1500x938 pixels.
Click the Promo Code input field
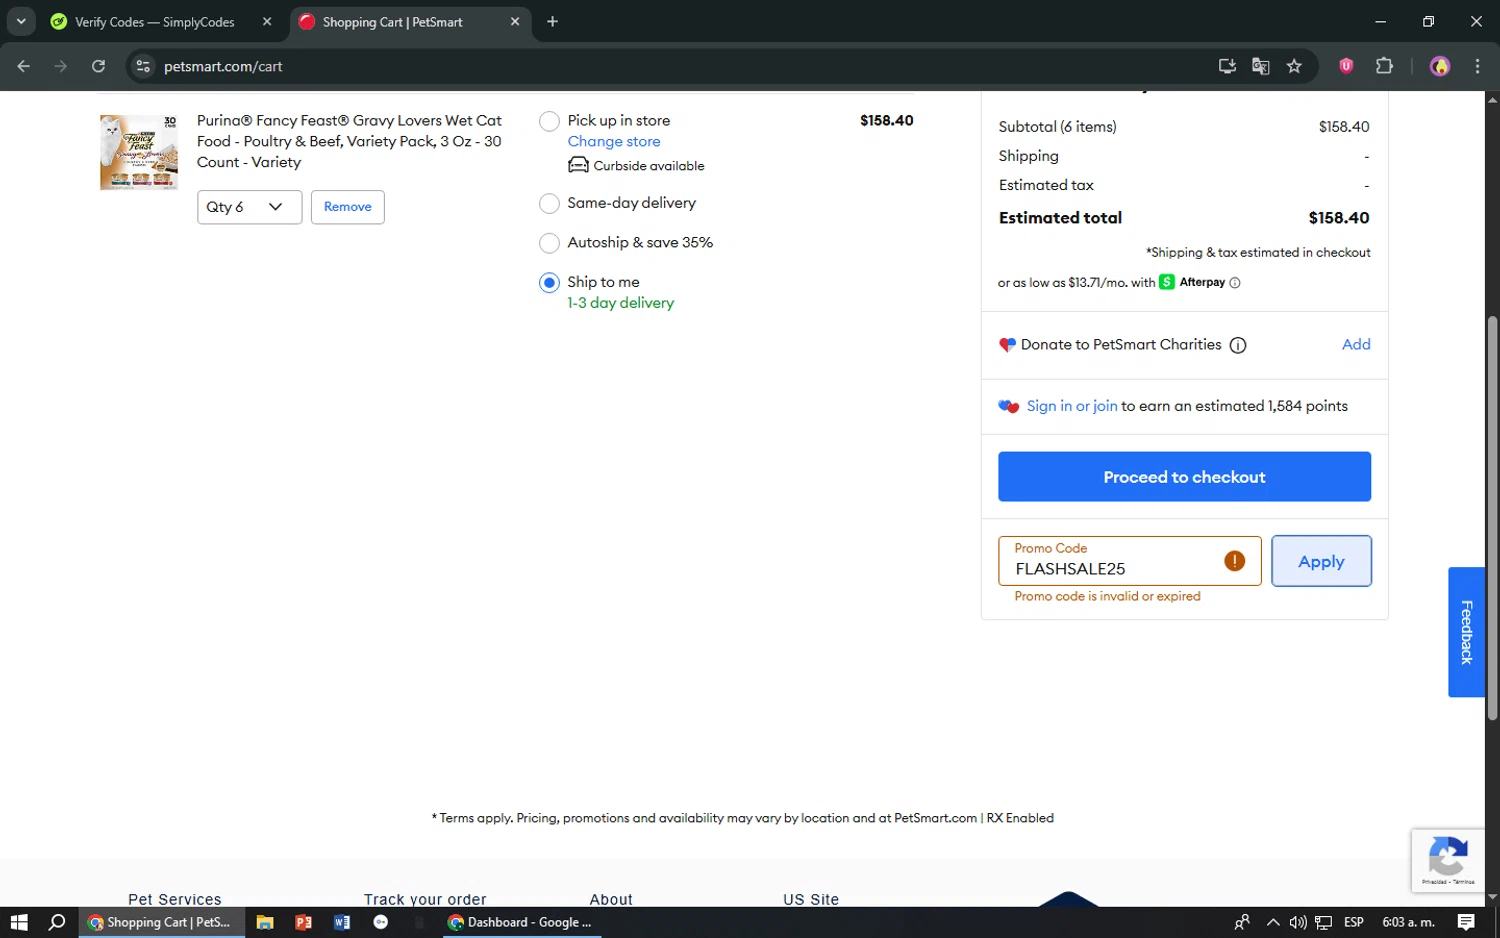pyautogui.click(x=1129, y=561)
